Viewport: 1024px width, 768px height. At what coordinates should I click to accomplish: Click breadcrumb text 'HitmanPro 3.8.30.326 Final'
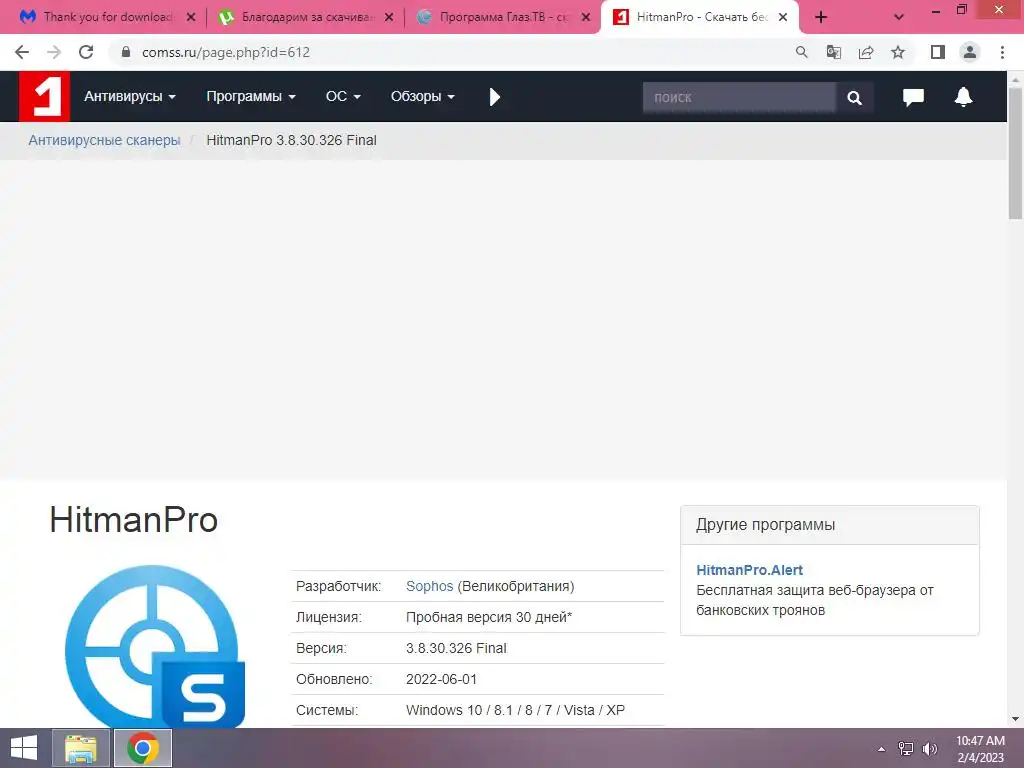[291, 140]
